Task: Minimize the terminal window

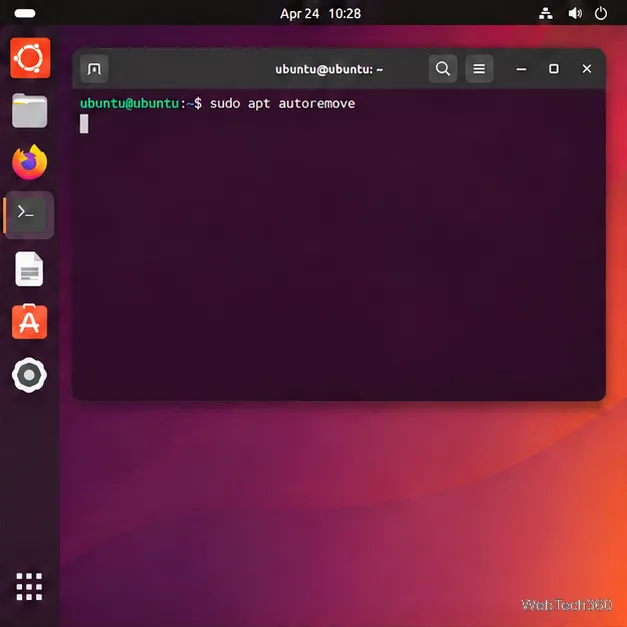Action: (521, 69)
